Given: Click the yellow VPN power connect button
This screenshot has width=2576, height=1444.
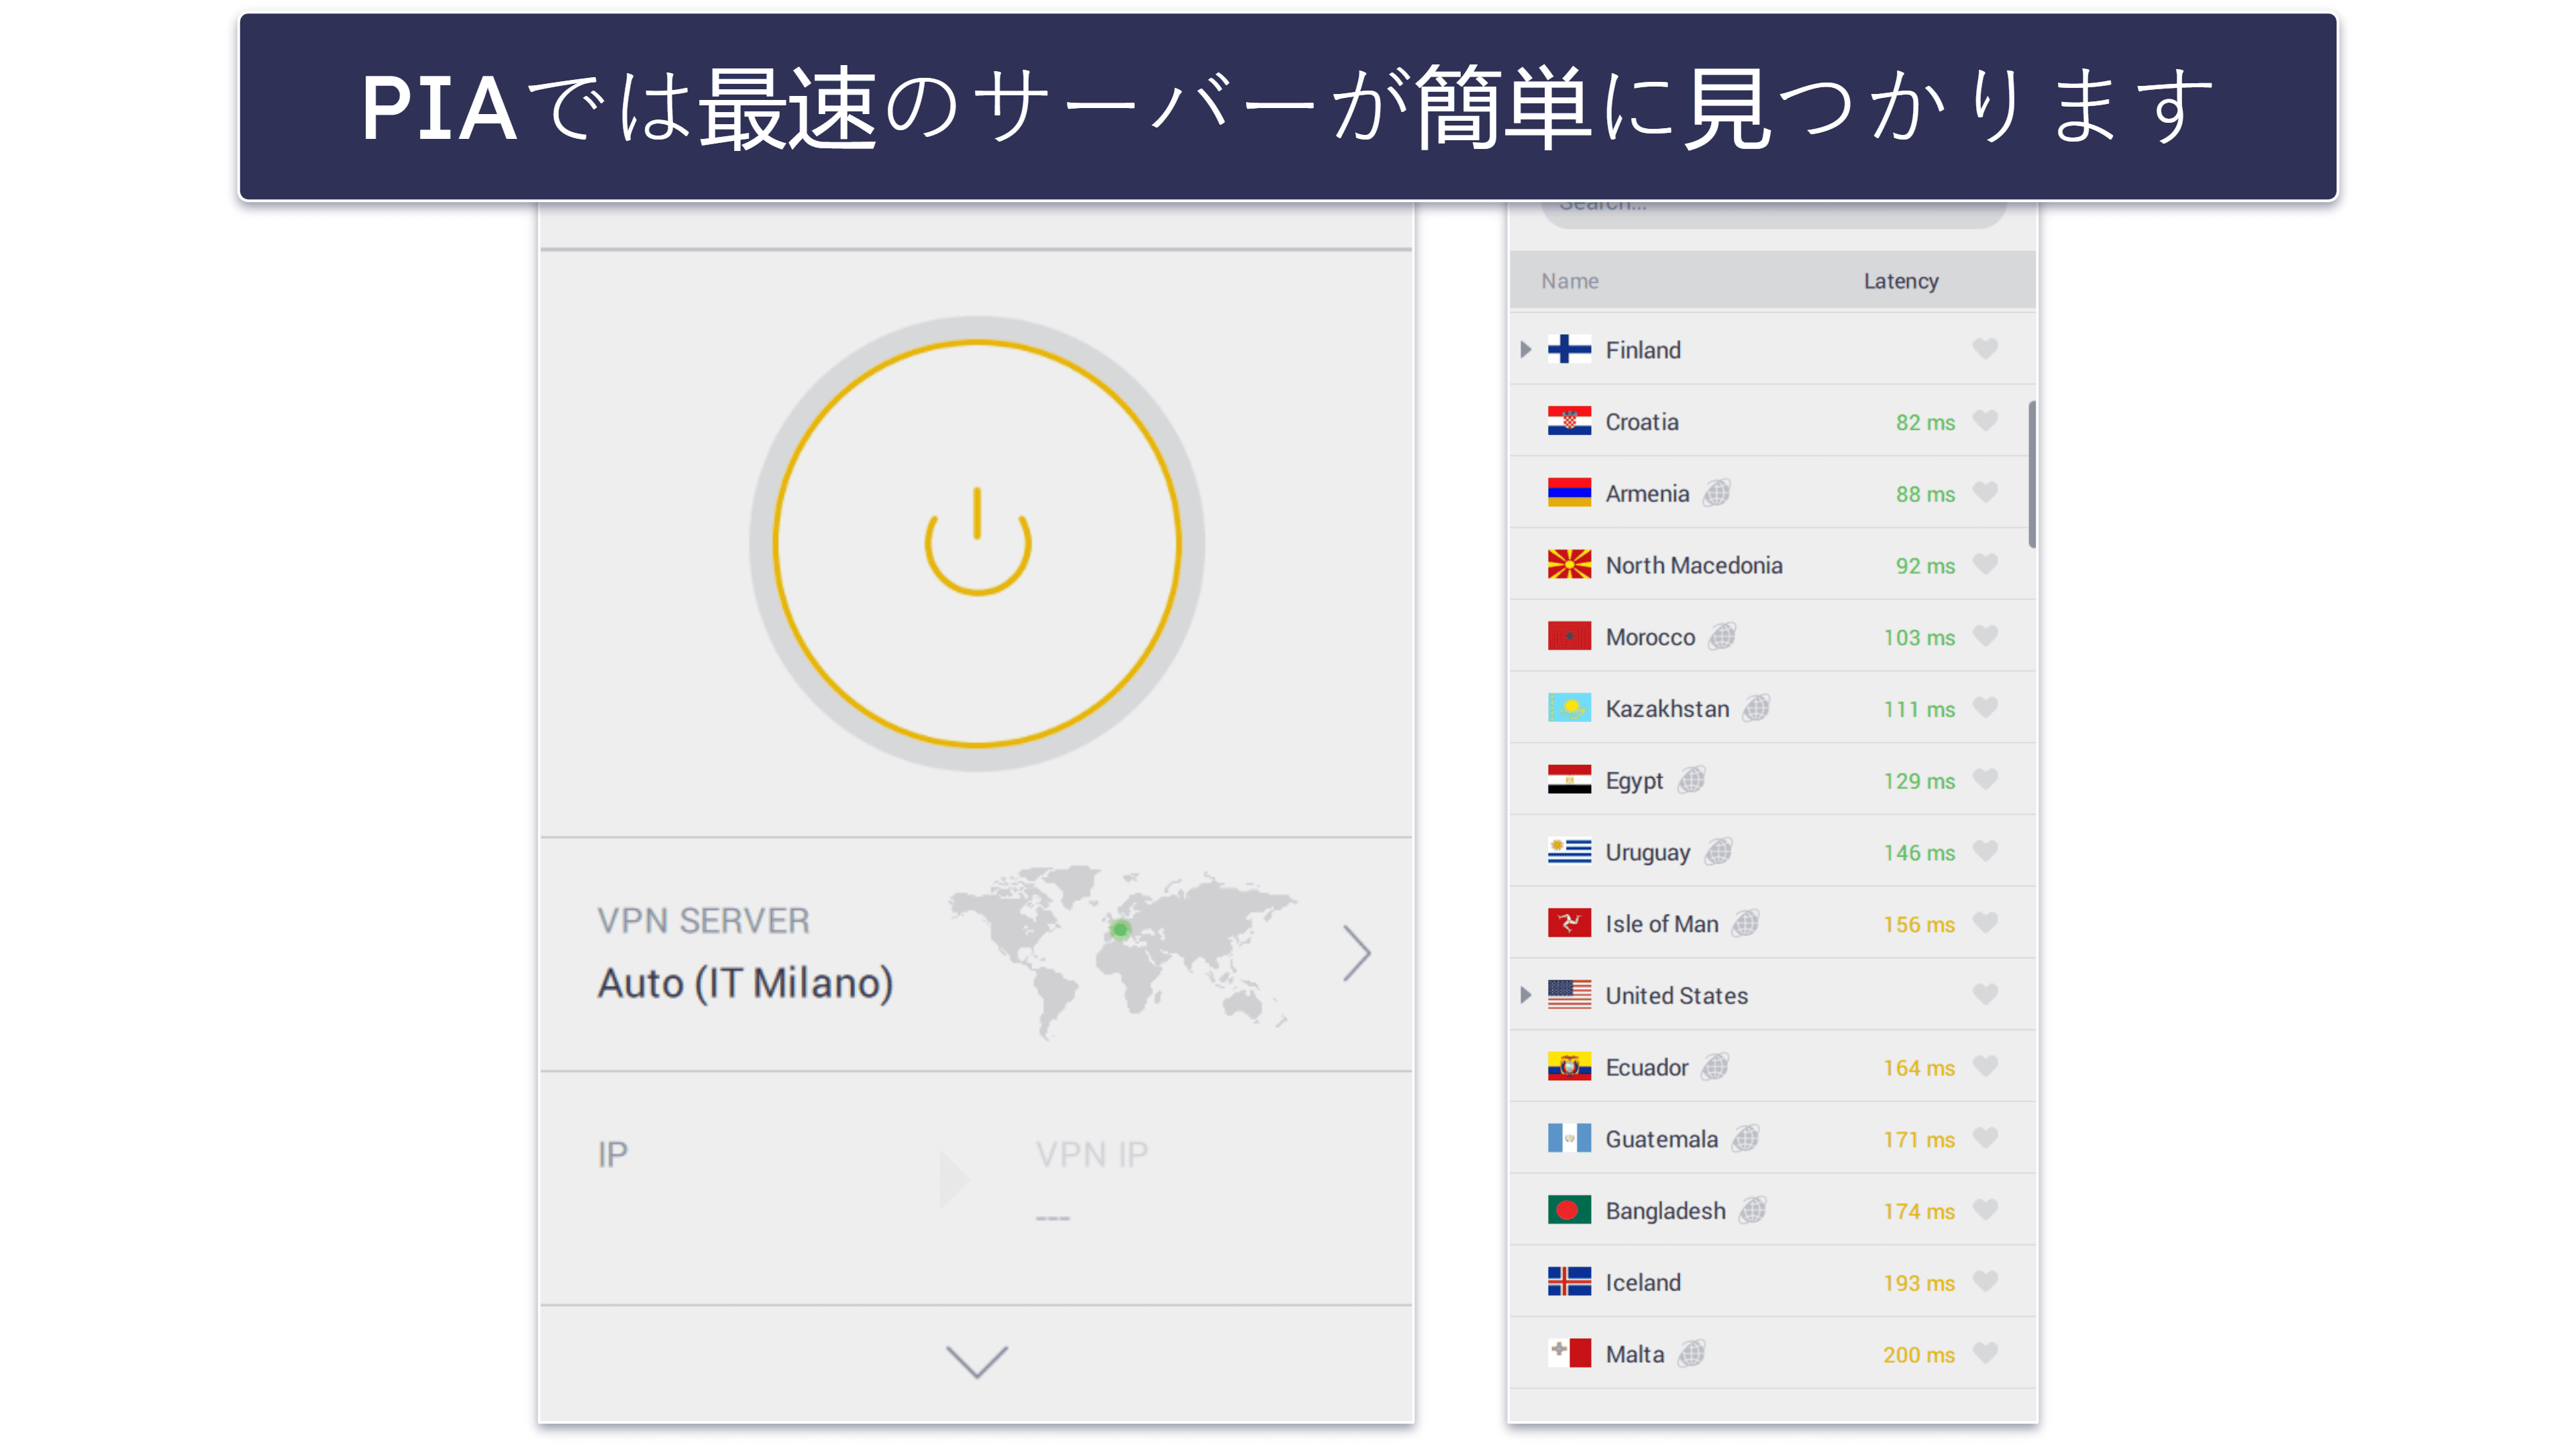Looking at the screenshot, I should [x=977, y=544].
